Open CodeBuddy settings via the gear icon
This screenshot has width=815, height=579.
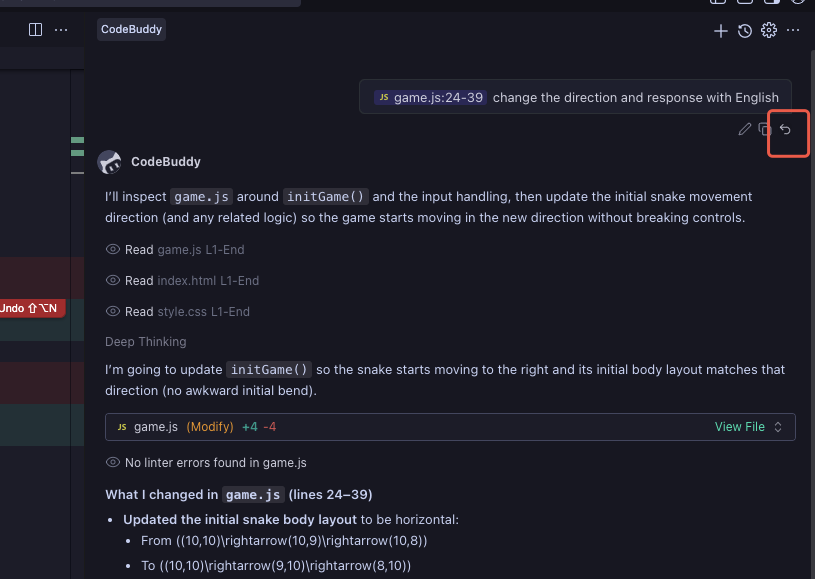[x=768, y=31]
